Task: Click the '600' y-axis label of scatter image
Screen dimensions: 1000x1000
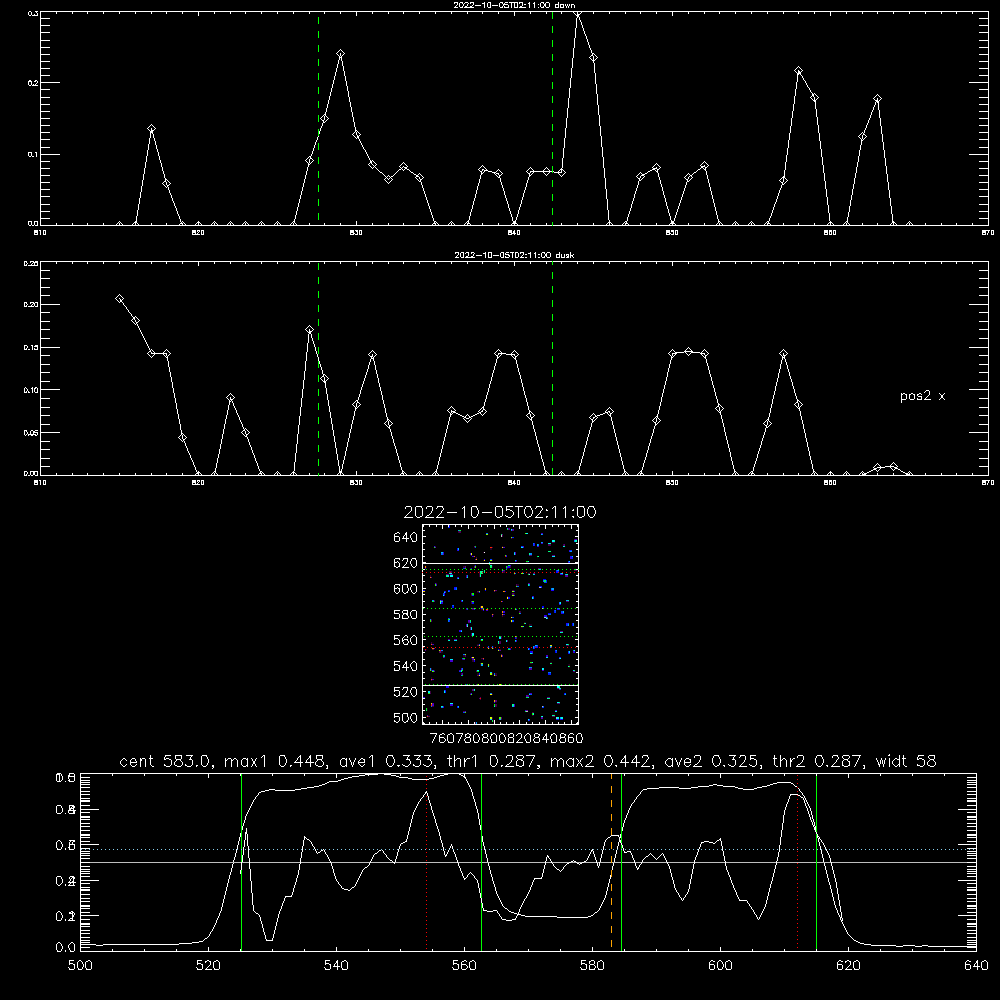Action: (x=405, y=589)
